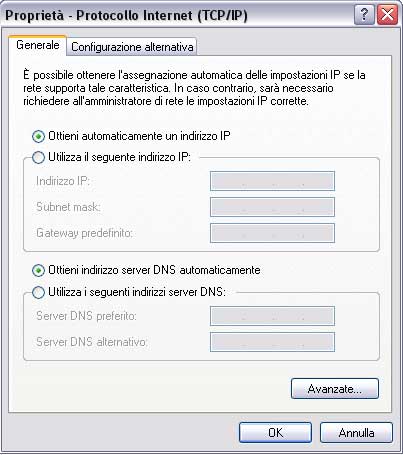Click the Subnet mask label
The image size is (403, 455).
point(68,207)
